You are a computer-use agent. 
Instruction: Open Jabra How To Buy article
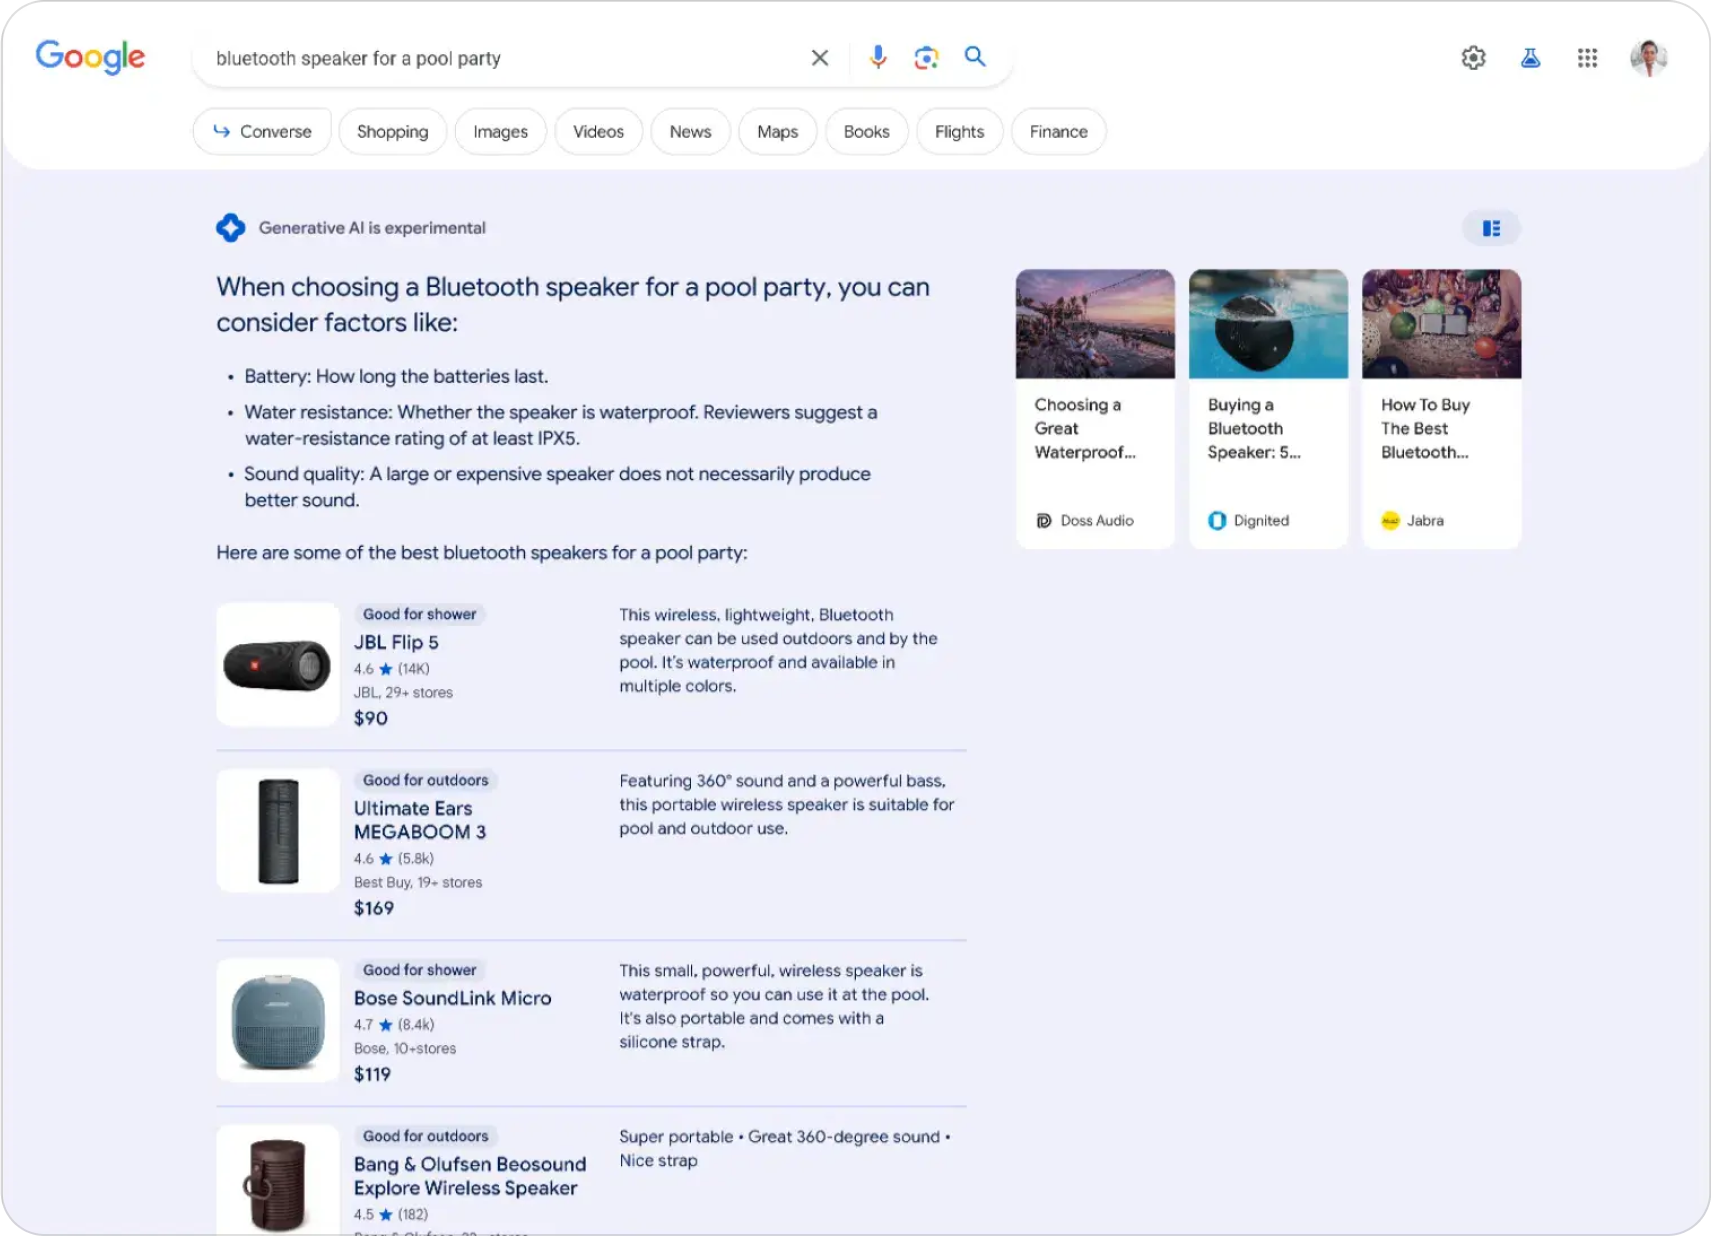pos(1441,408)
